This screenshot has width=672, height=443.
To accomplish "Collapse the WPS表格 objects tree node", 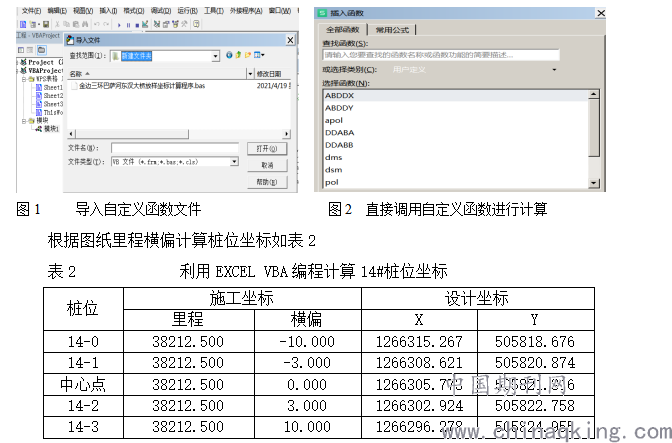I will click(x=24, y=79).
